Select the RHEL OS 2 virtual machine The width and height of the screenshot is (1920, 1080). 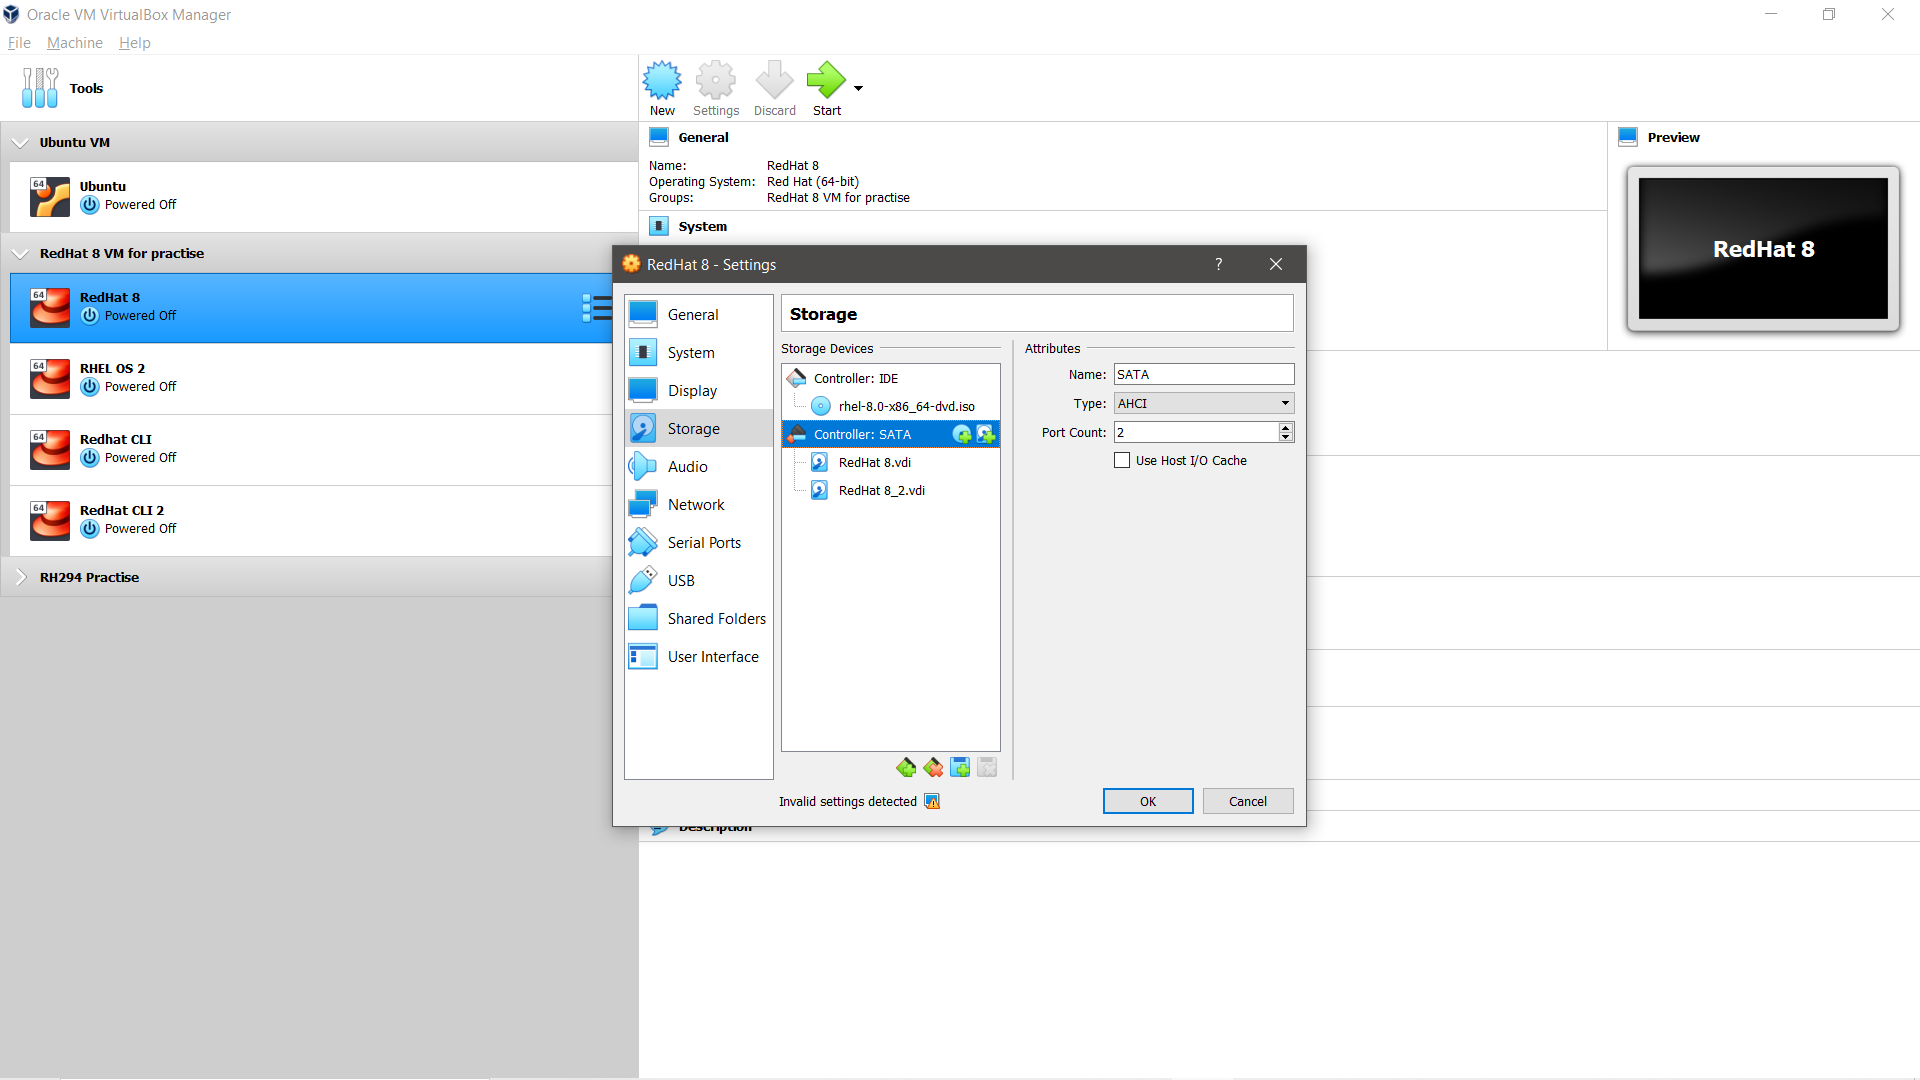311,378
